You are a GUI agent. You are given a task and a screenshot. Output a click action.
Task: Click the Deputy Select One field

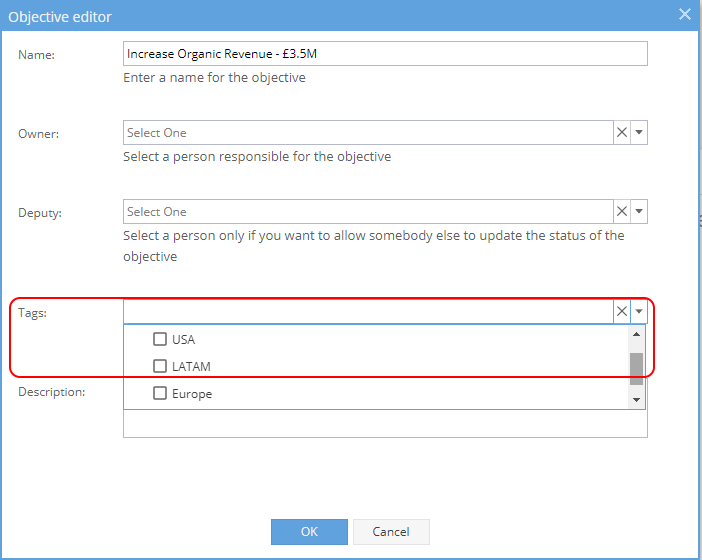tap(368, 211)
